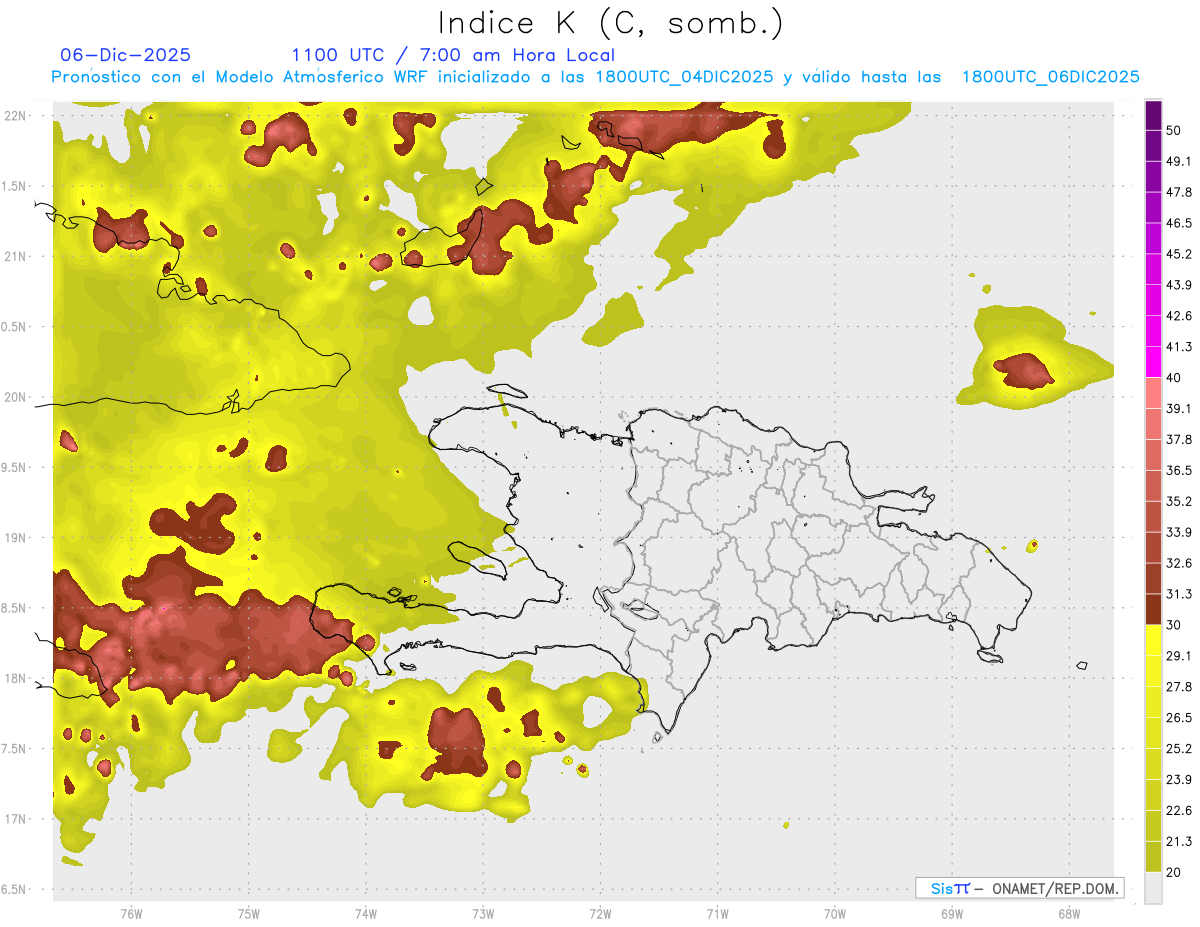Click the colorbar value 27.8
This screenshot has width=1200, height=927.
1180,686
